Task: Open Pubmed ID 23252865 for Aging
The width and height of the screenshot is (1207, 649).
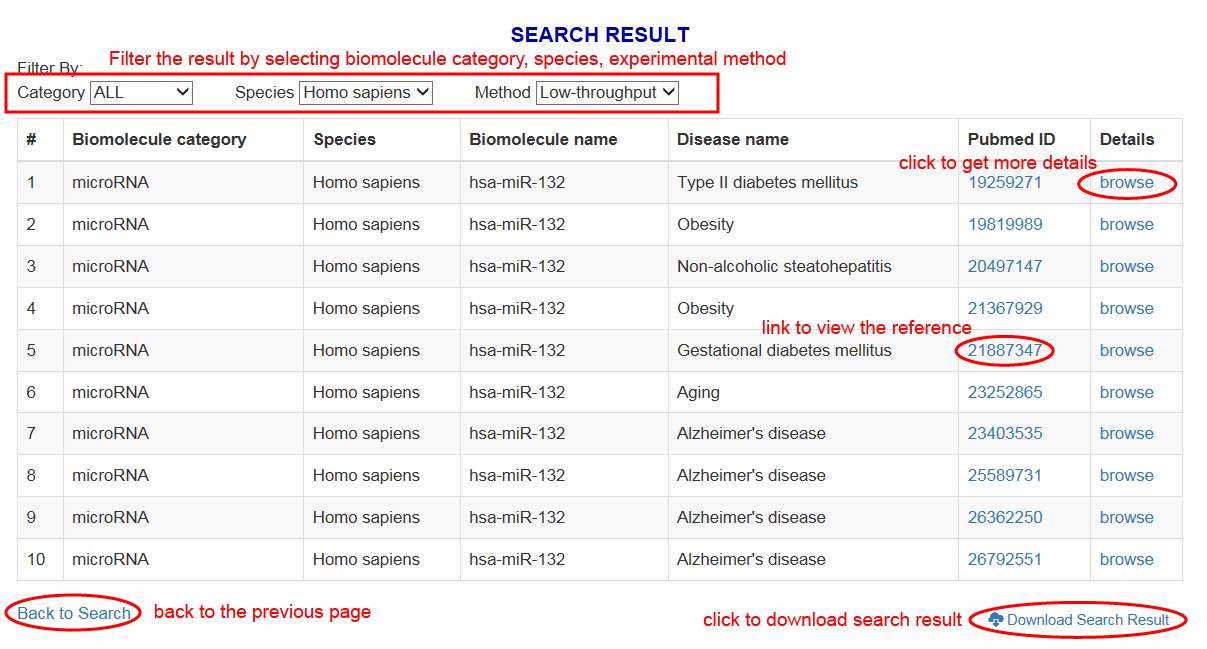Action: click(x=1004, y=392)
